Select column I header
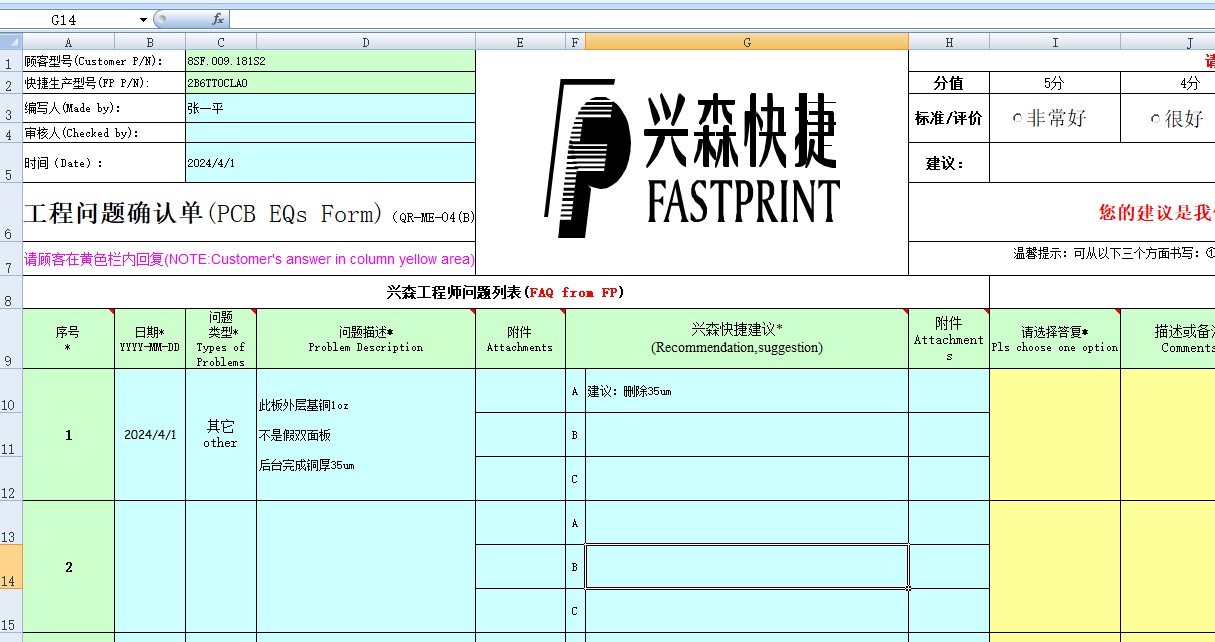1215x642 pixels. pyautogui.click(x=1055, y=42)
